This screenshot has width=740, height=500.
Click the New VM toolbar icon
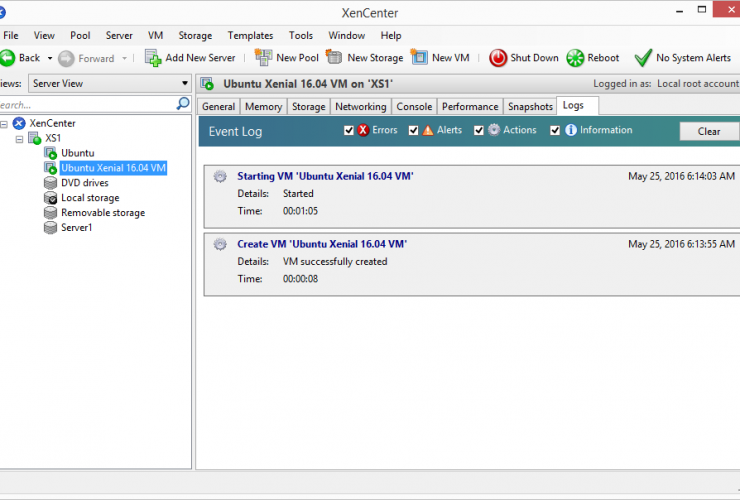coord(419,58)
